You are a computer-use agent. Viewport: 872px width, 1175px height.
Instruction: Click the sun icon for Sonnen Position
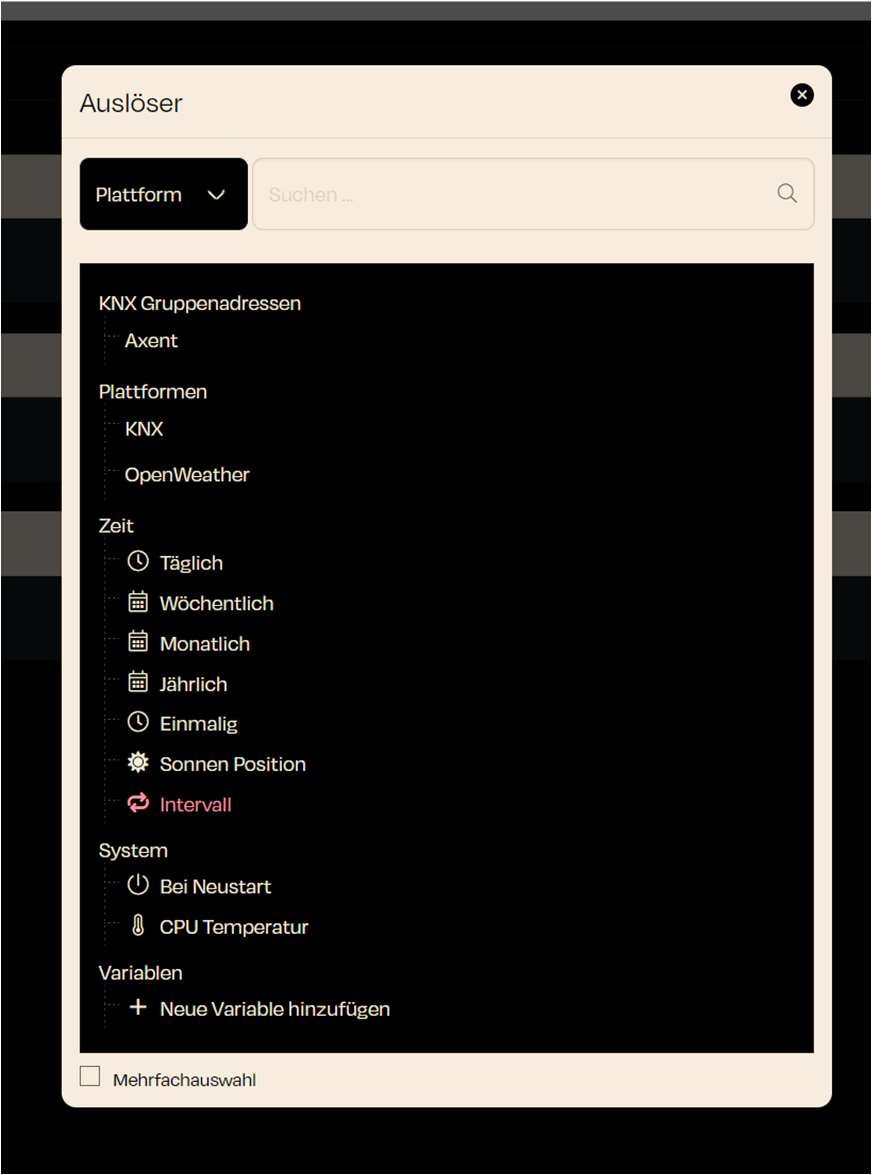pos(138,763)
